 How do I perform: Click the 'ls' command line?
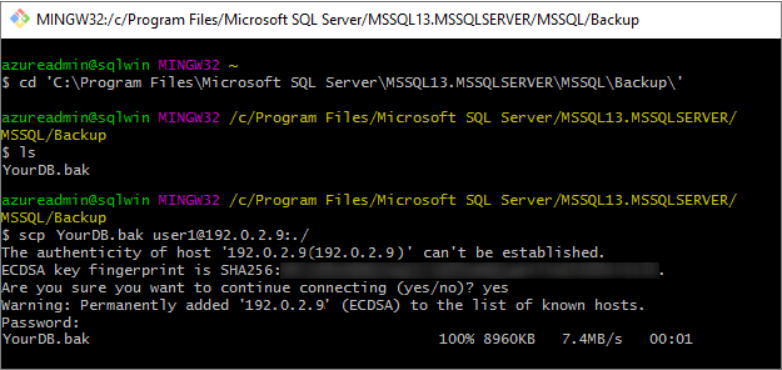click(x=18, y=152)
